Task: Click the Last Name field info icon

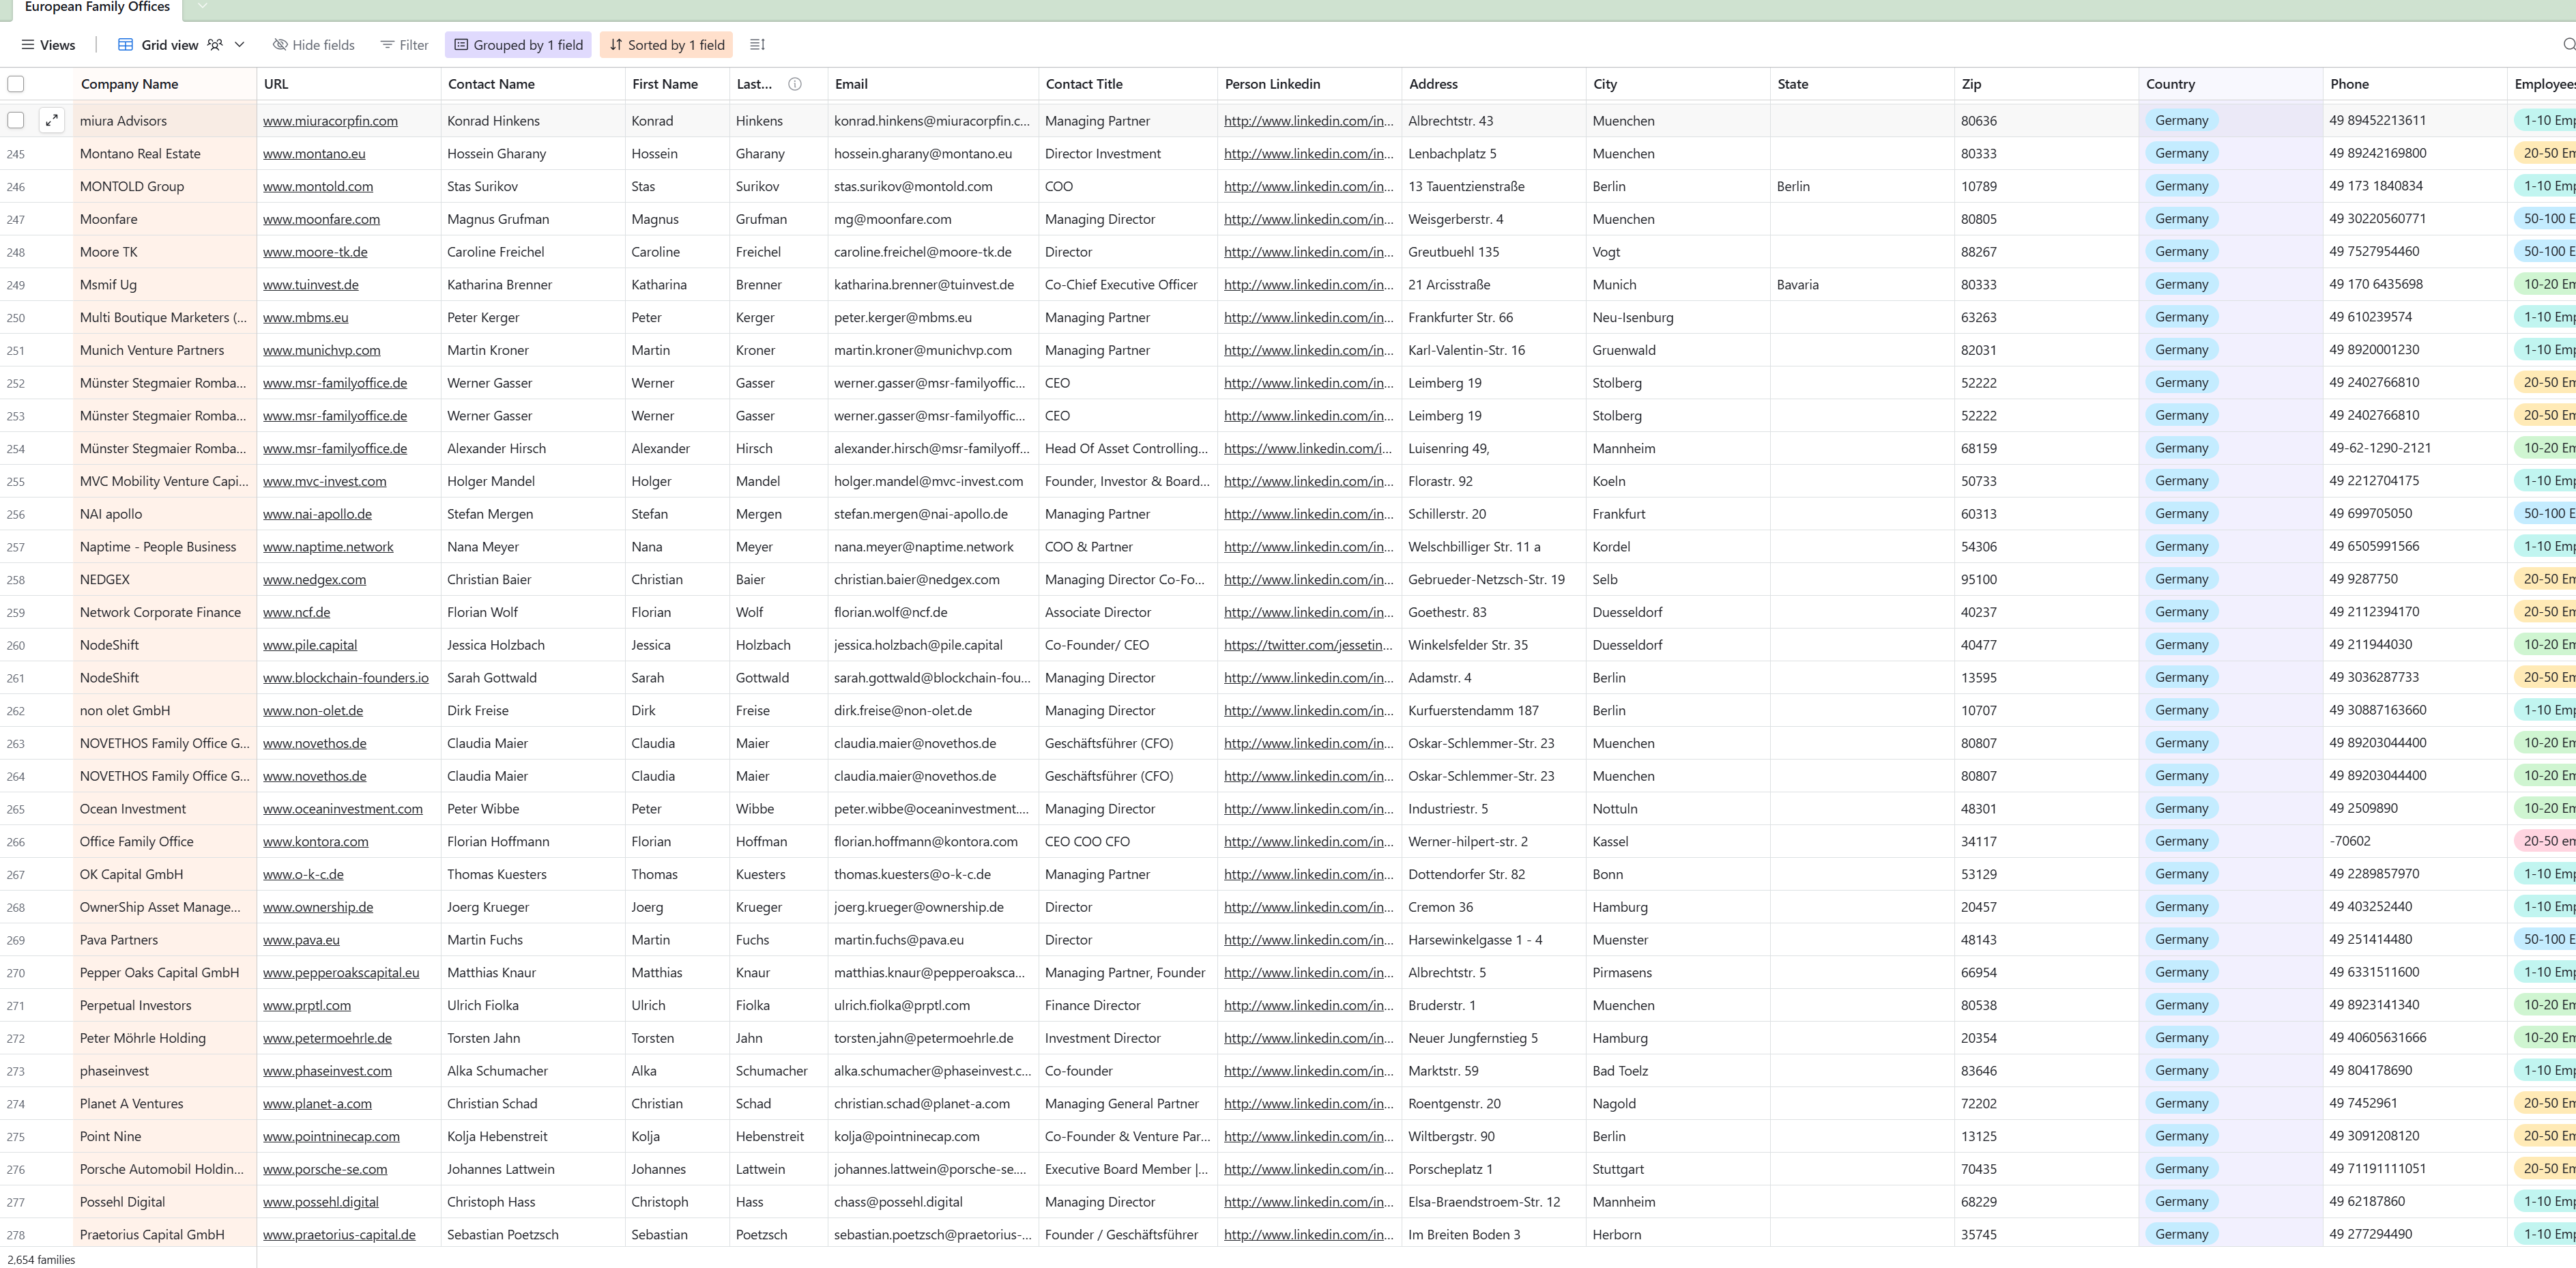Action: tap(795, 84)
